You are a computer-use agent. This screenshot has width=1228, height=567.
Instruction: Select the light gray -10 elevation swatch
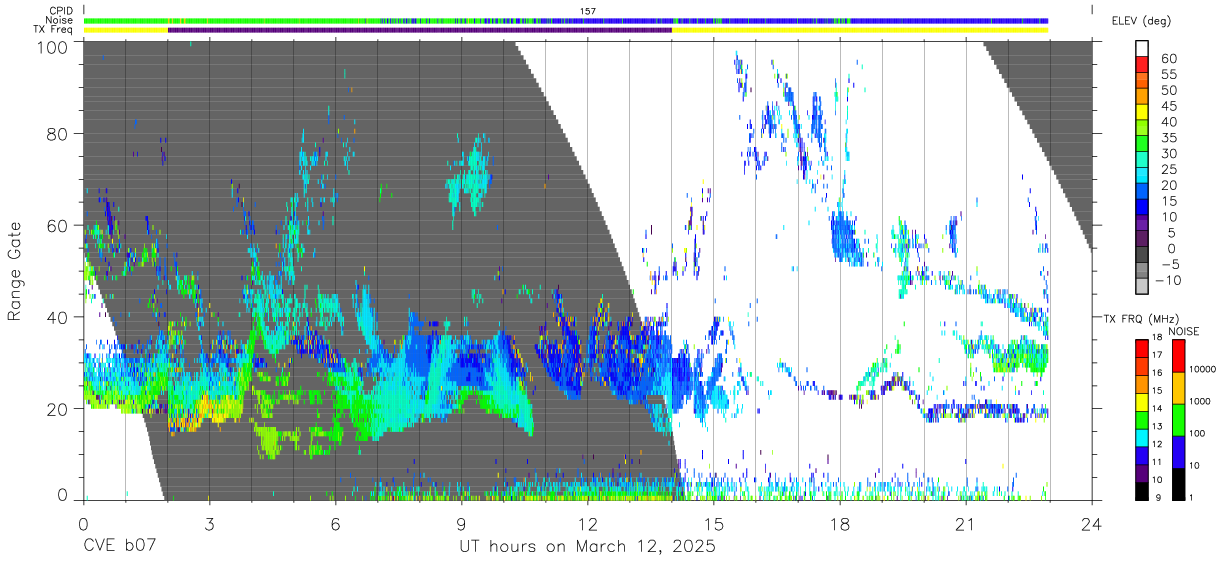pos(1143,286)
